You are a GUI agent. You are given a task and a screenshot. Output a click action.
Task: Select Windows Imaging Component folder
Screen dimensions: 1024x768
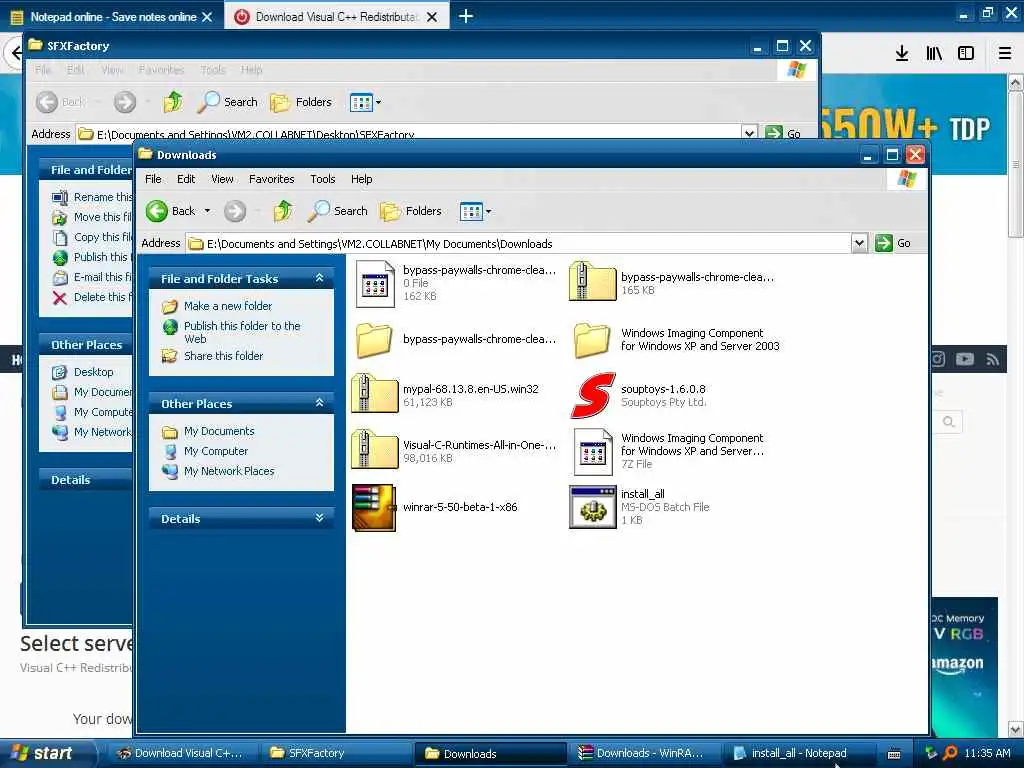[592, 340]
